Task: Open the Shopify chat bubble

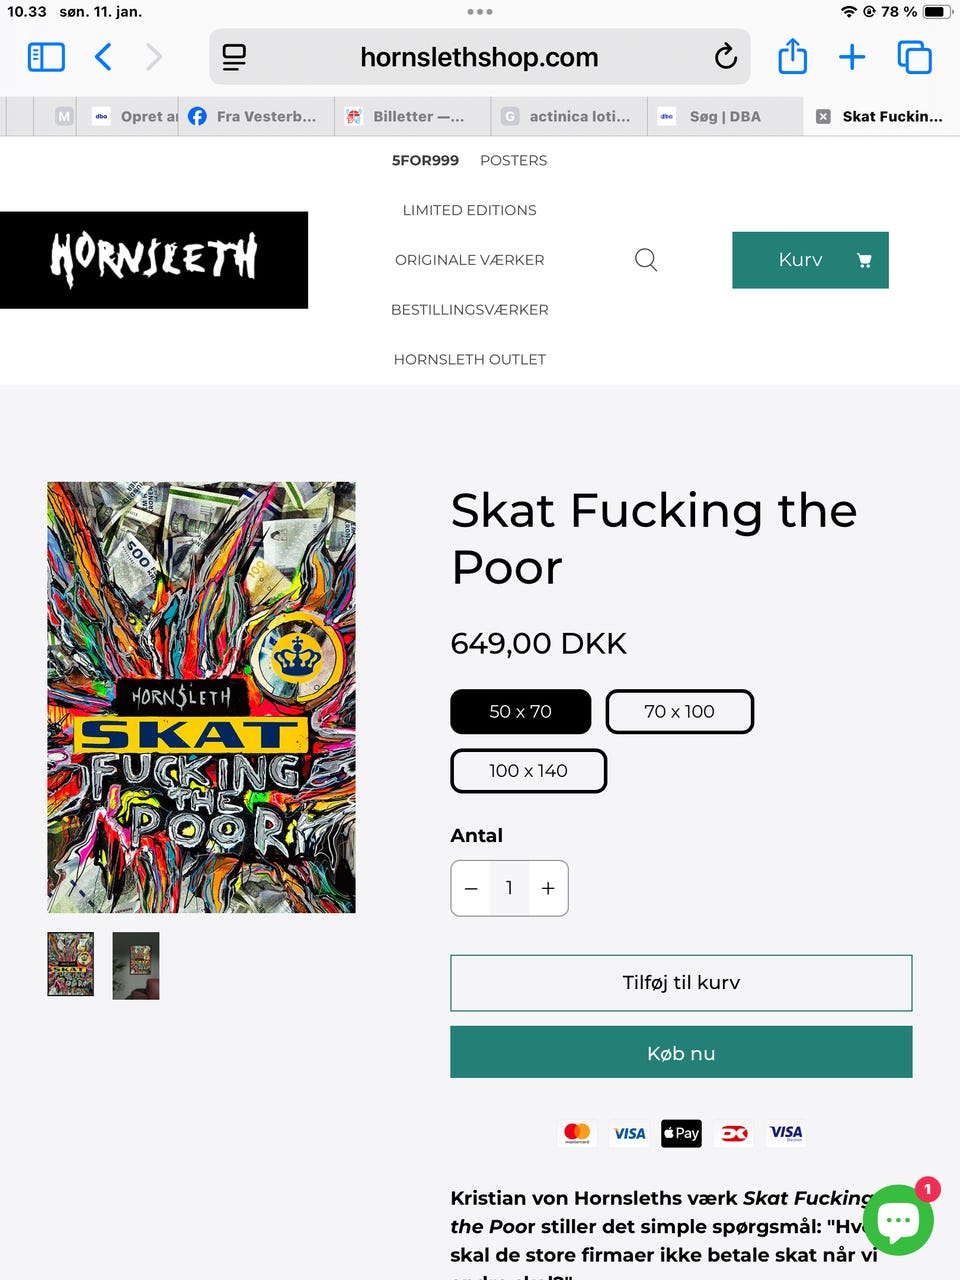Action: pyautogui.click(x=898, y=1219)
